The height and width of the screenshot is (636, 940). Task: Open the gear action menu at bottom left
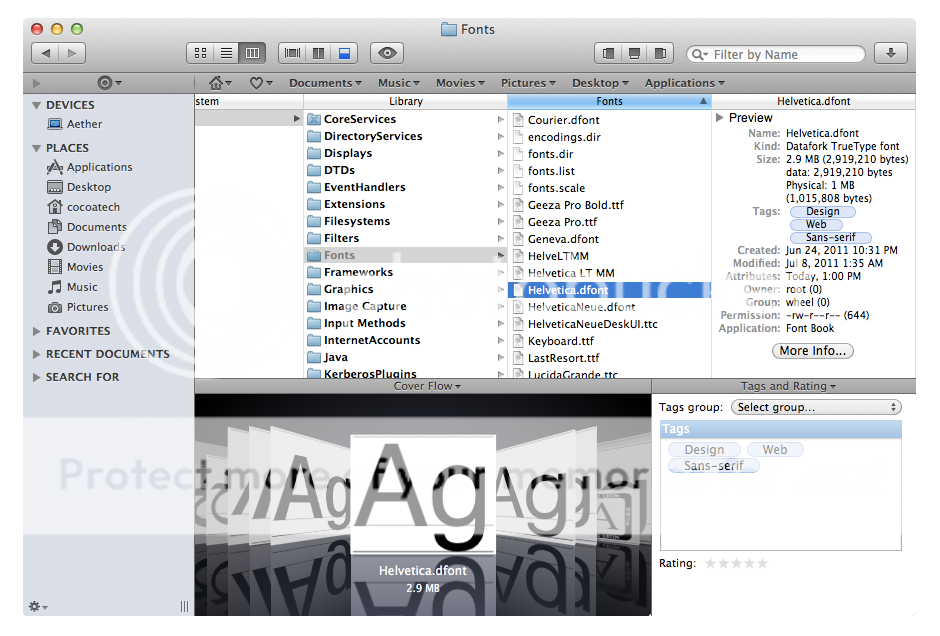coord(38,606)
